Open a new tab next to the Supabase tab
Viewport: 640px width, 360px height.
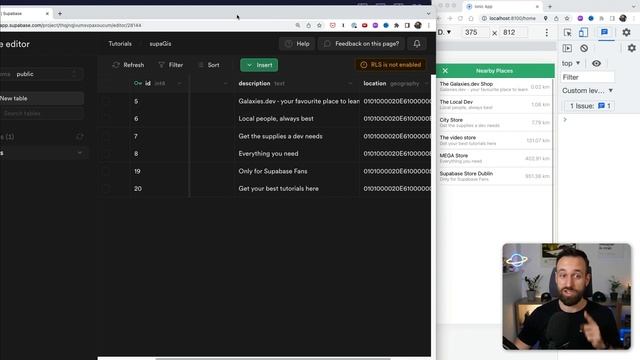60,13
